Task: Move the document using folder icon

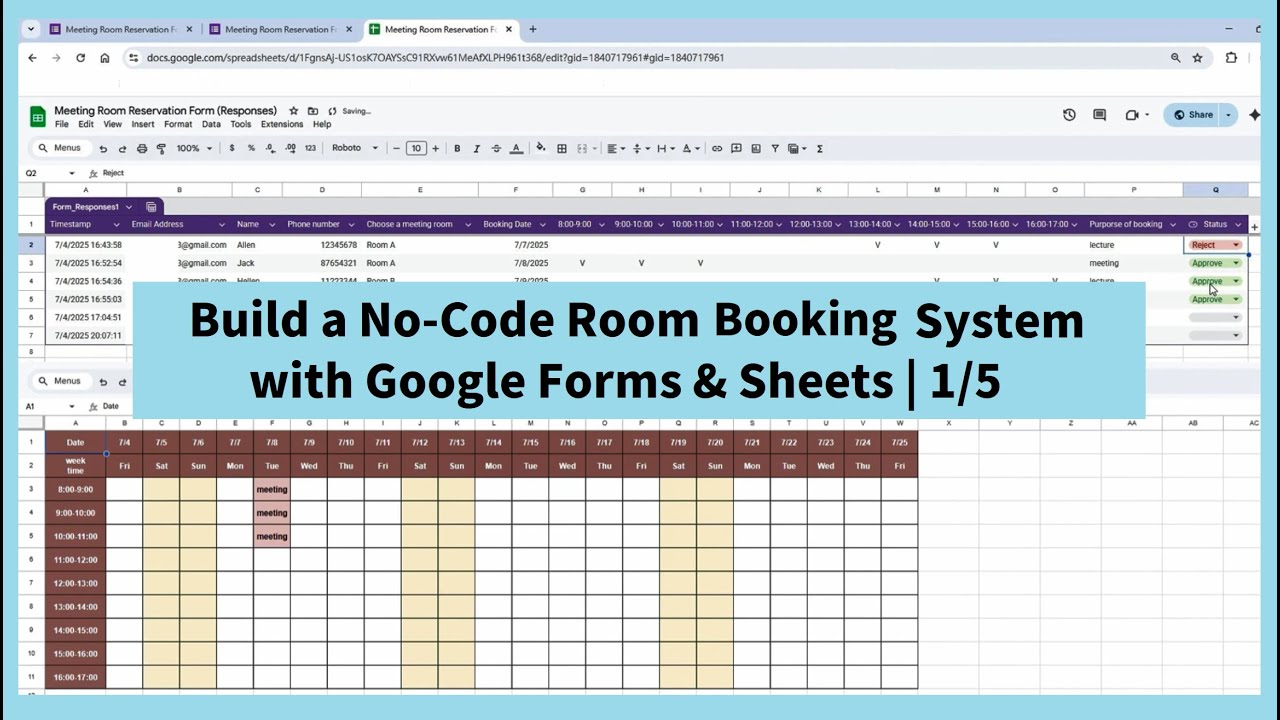Action: click(313, 111)
